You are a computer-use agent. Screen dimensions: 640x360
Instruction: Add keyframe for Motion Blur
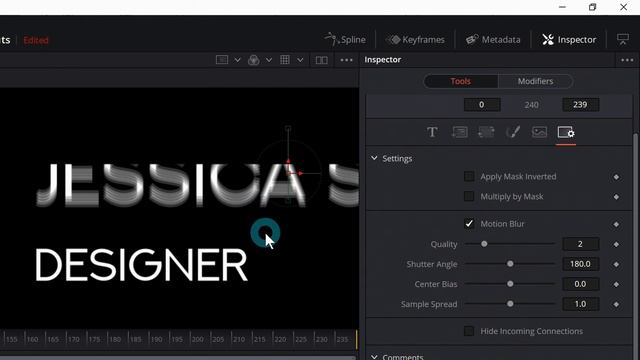[616, 224]
